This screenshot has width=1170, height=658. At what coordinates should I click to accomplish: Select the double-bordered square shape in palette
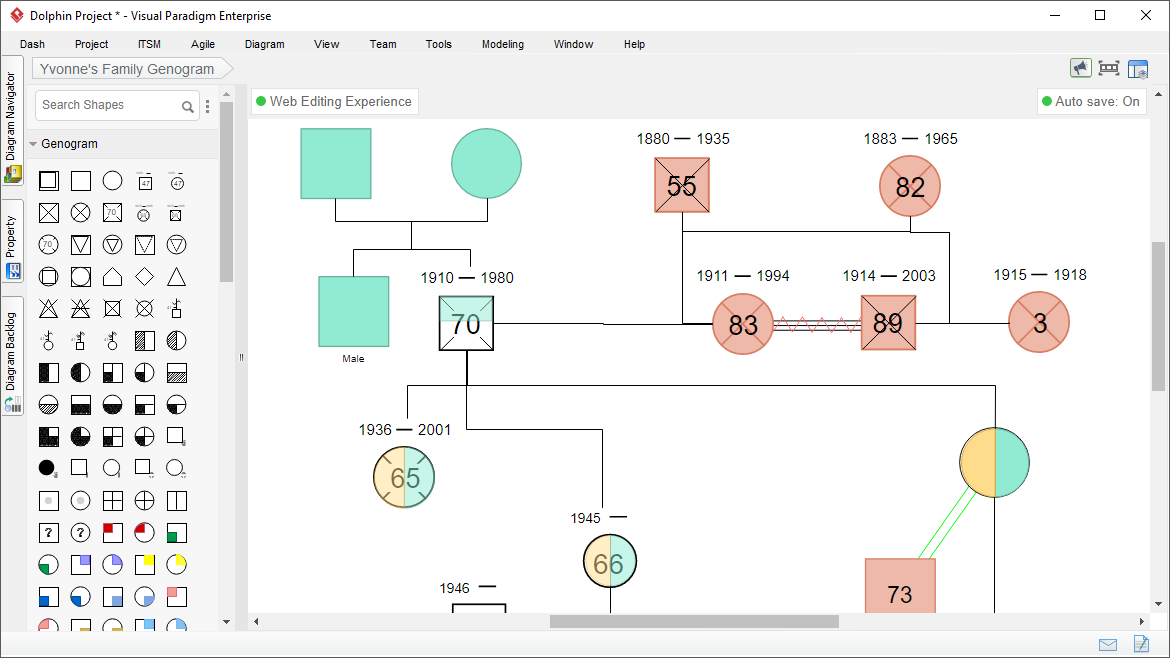pos(49,181)
